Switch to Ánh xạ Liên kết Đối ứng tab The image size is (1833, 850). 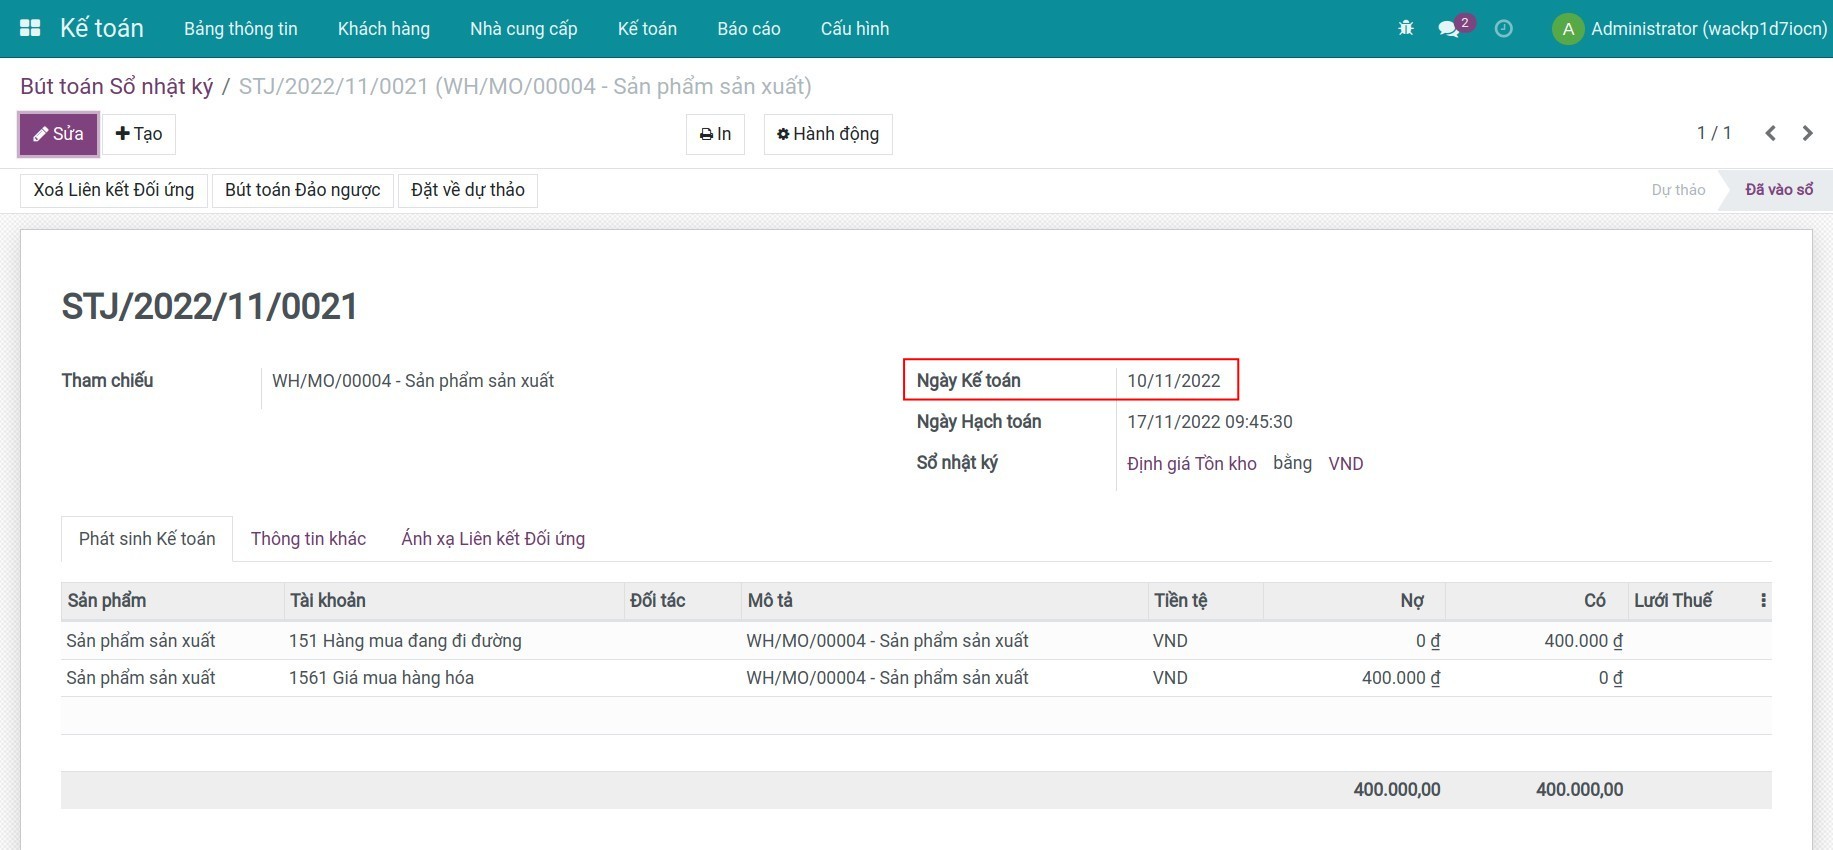[493, 539]
